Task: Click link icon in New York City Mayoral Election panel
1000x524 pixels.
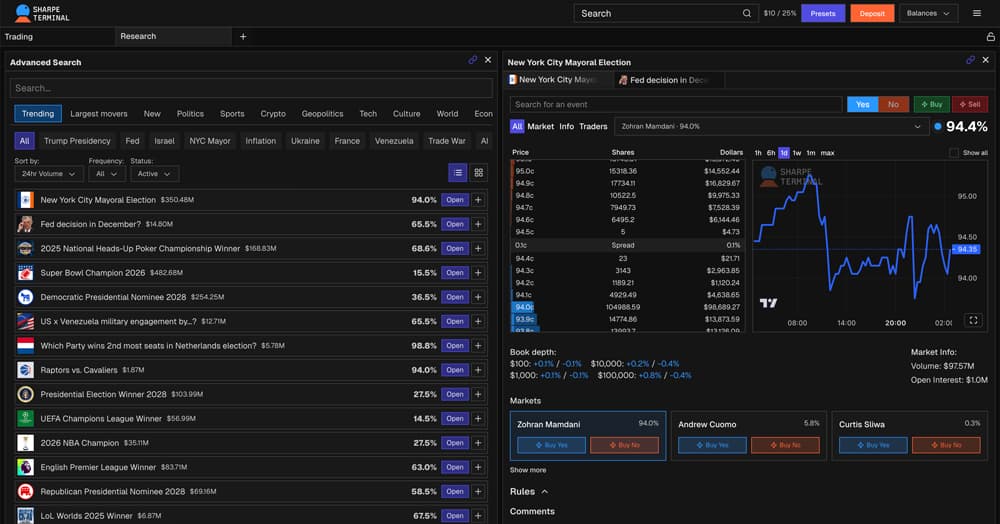Action: coord(970,60)
